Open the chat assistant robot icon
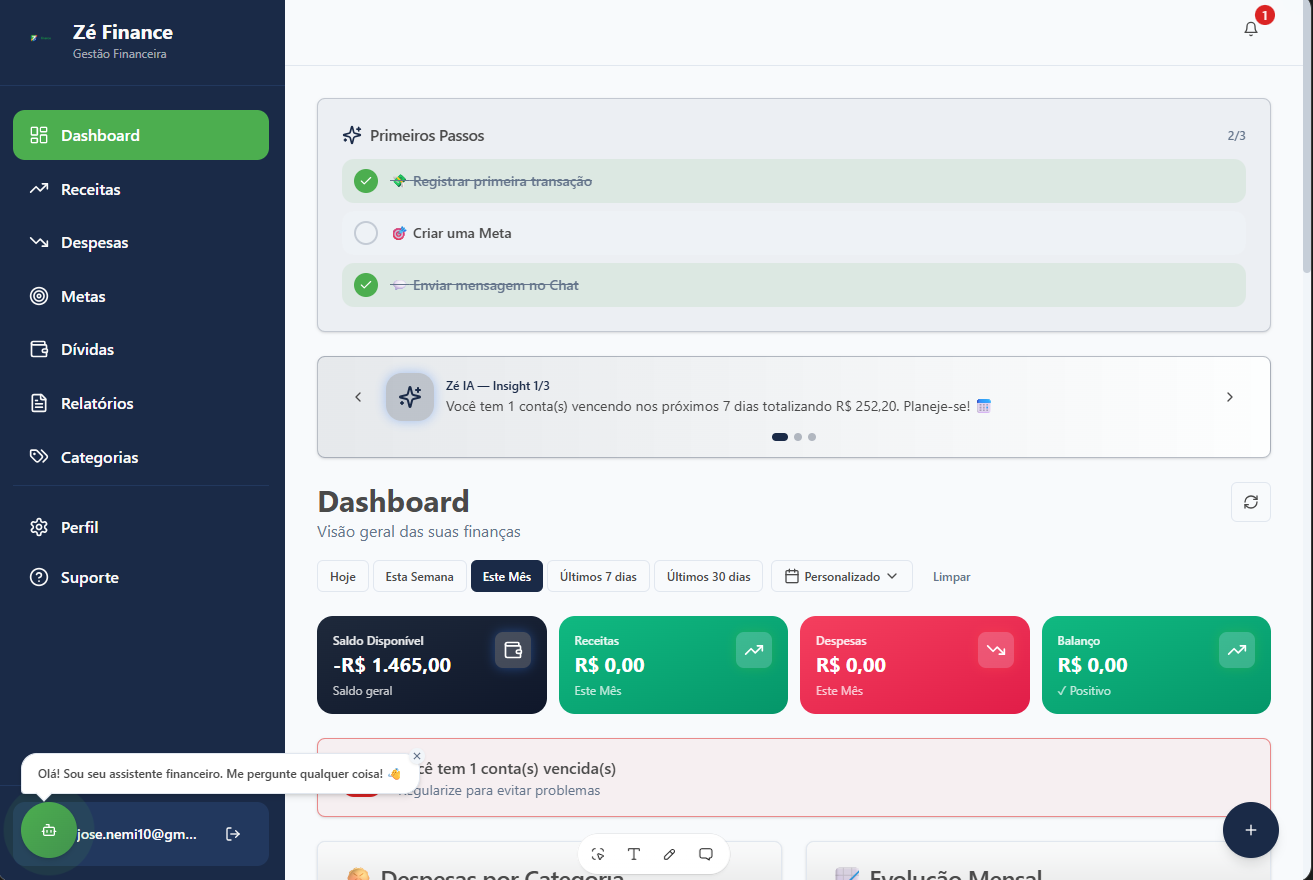 click(49, 830)
